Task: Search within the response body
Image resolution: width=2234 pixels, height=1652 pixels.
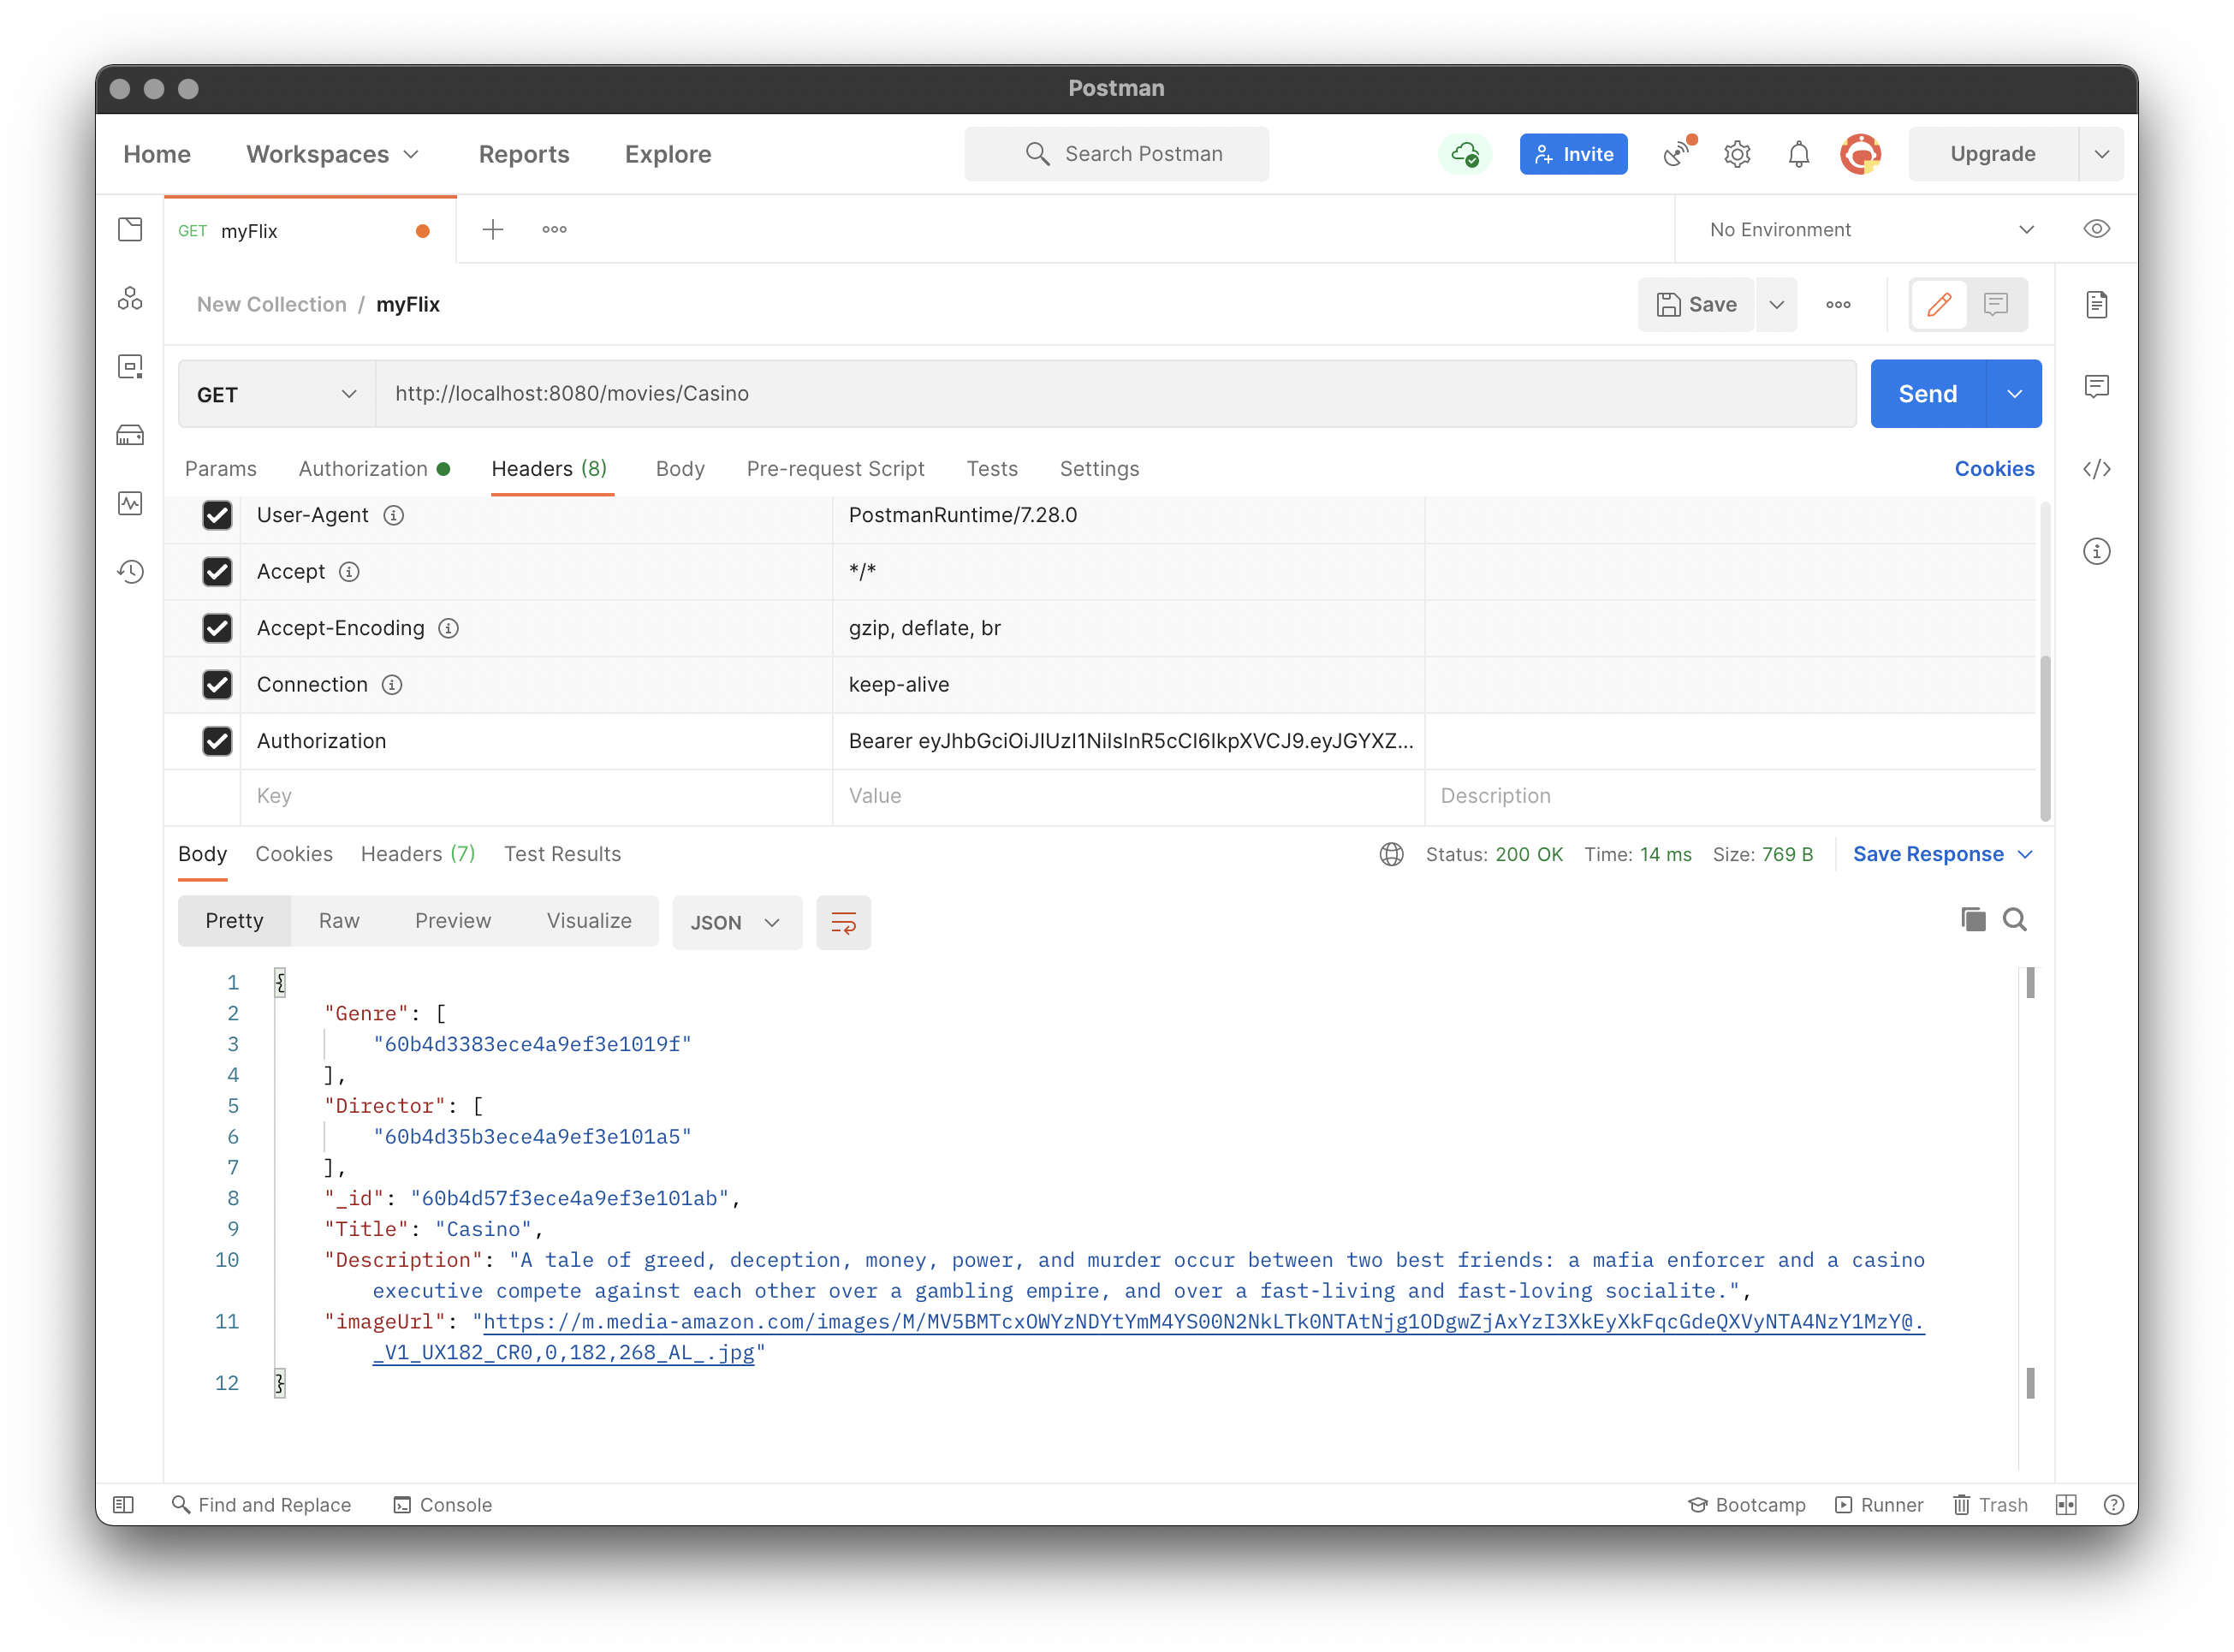Action: click(x=2015, y=919)
